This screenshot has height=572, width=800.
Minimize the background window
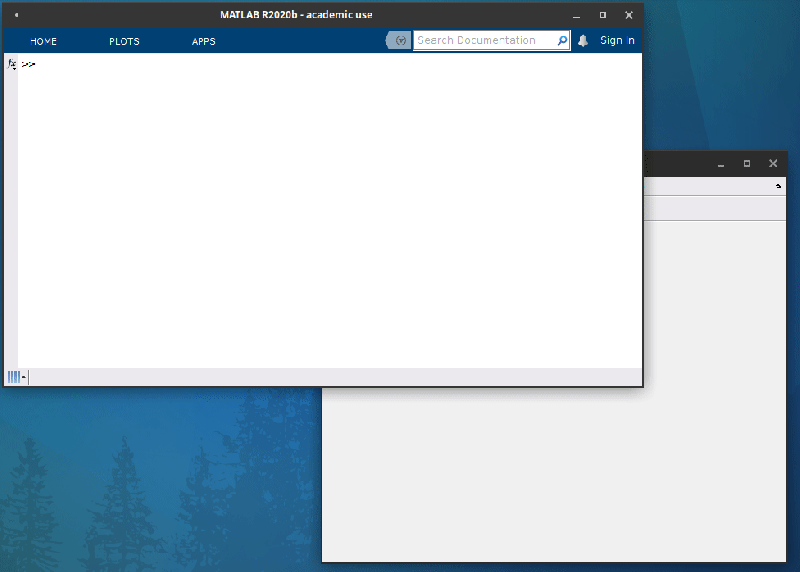click(721, 164)
